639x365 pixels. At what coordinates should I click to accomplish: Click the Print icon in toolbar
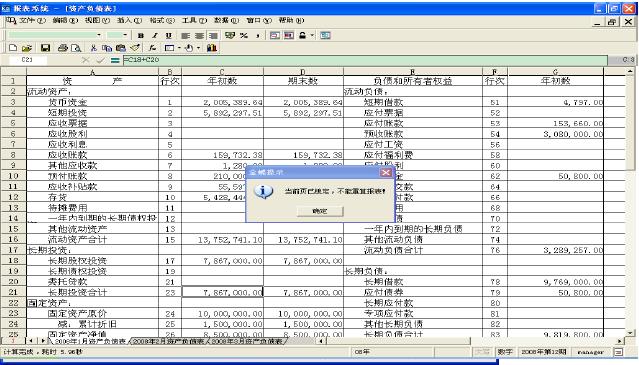point(62,48)
